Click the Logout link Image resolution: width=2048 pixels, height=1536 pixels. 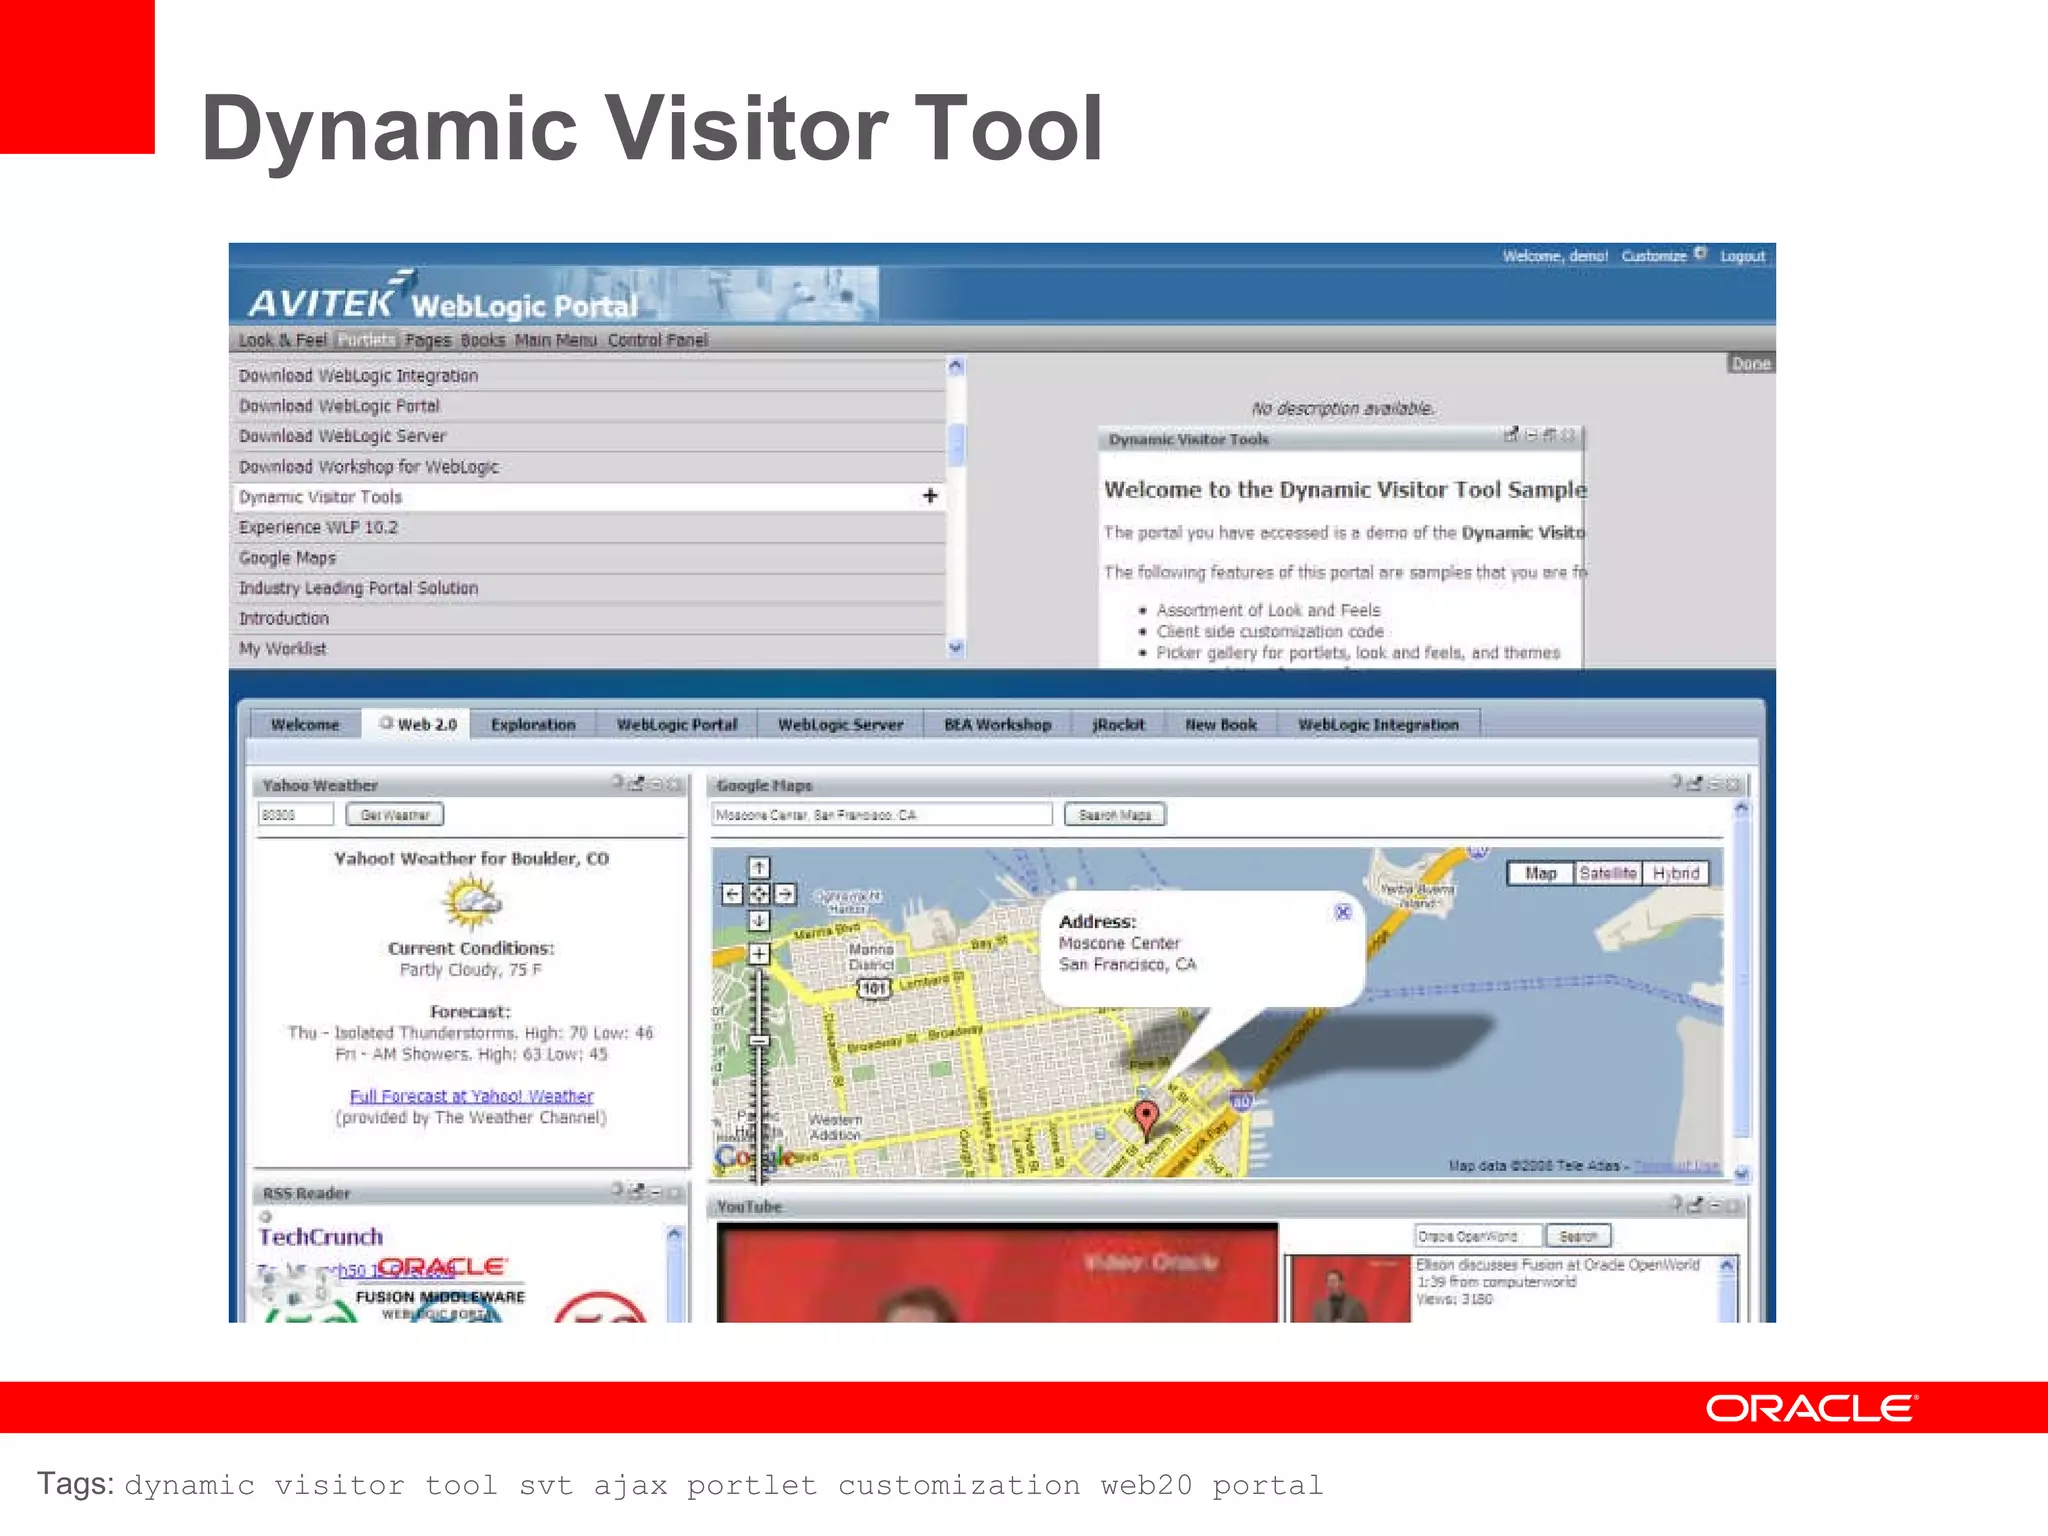[x=1742, y=256]
